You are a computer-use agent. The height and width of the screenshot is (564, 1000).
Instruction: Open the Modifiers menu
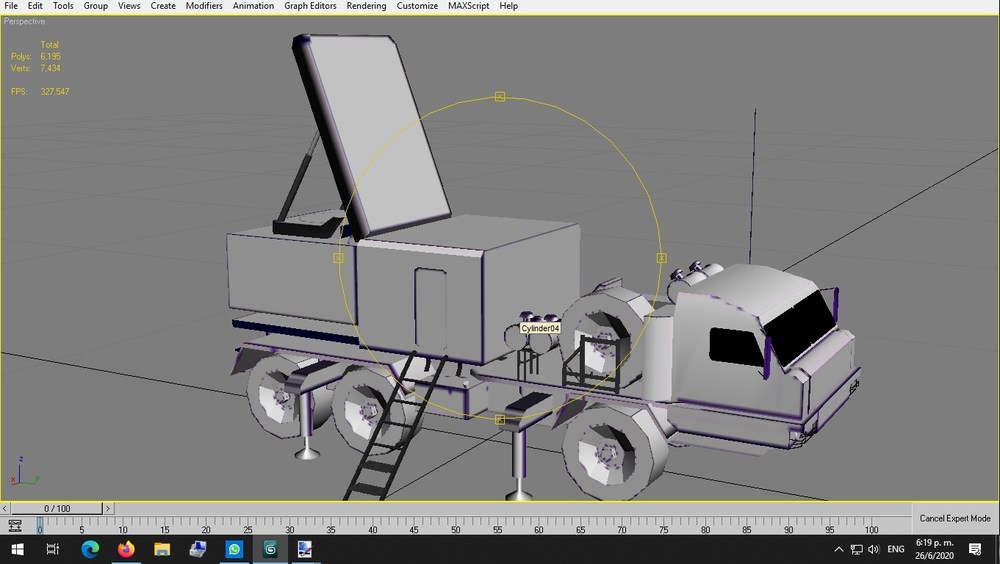pyautogui.click(x=204, y=6)
